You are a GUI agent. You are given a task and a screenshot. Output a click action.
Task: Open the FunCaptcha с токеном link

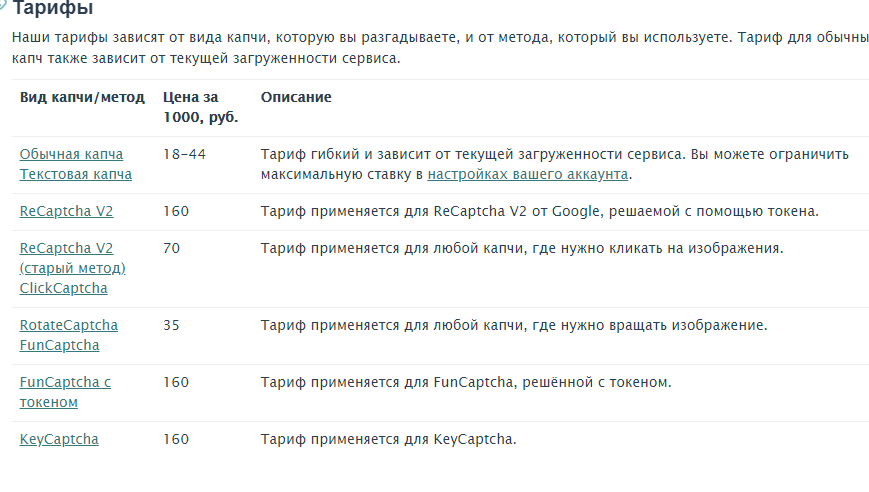(x=65, y=392)
